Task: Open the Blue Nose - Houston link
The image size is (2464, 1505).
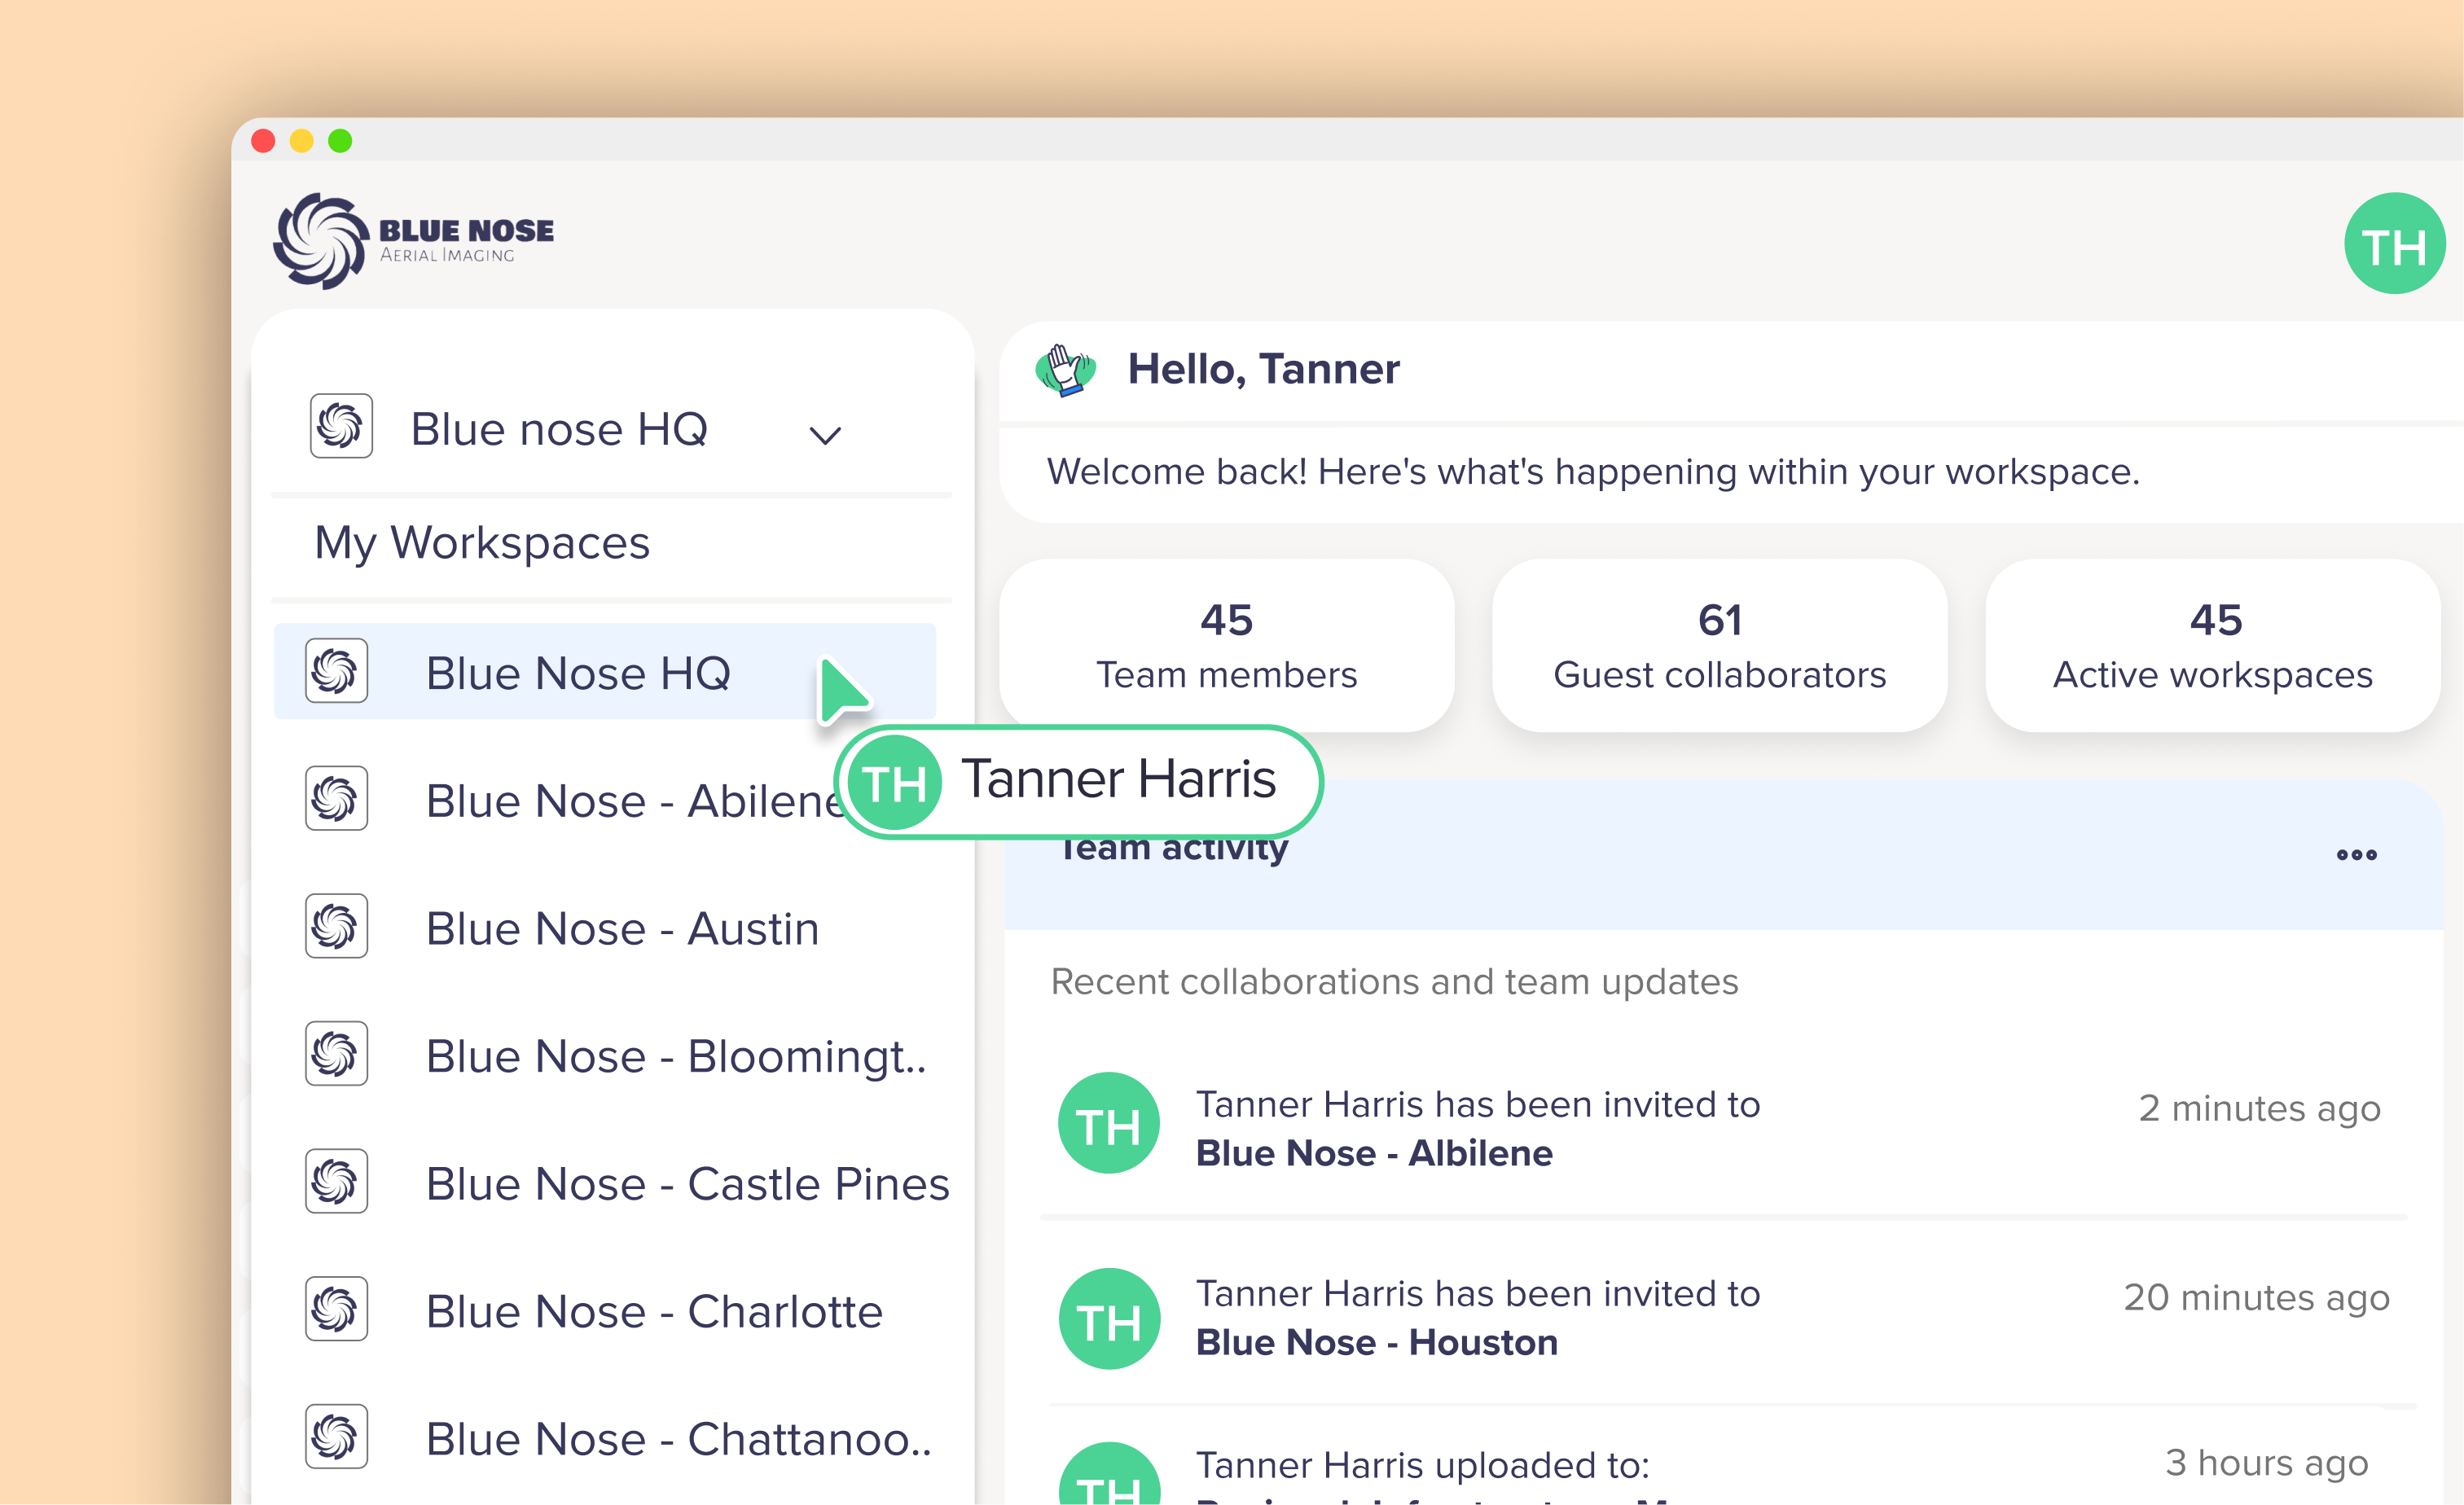Action: click(1376, 1343)
